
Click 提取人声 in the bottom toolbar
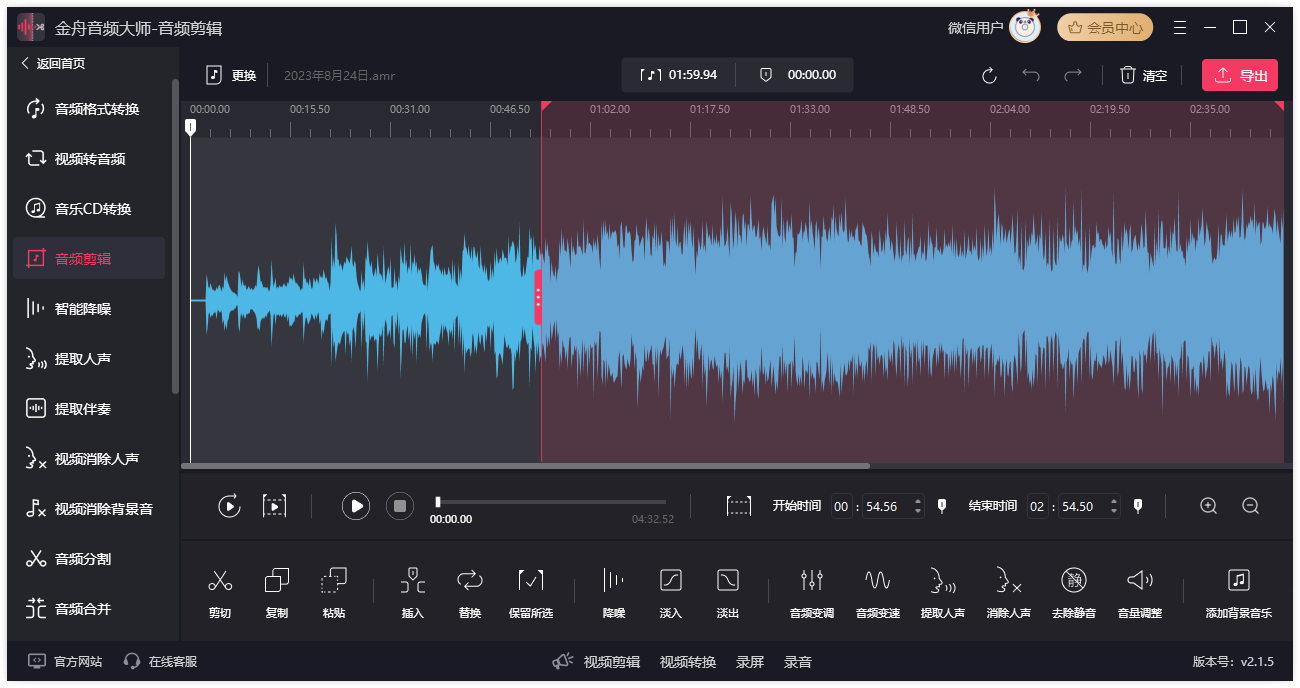[x=943, y=593]
